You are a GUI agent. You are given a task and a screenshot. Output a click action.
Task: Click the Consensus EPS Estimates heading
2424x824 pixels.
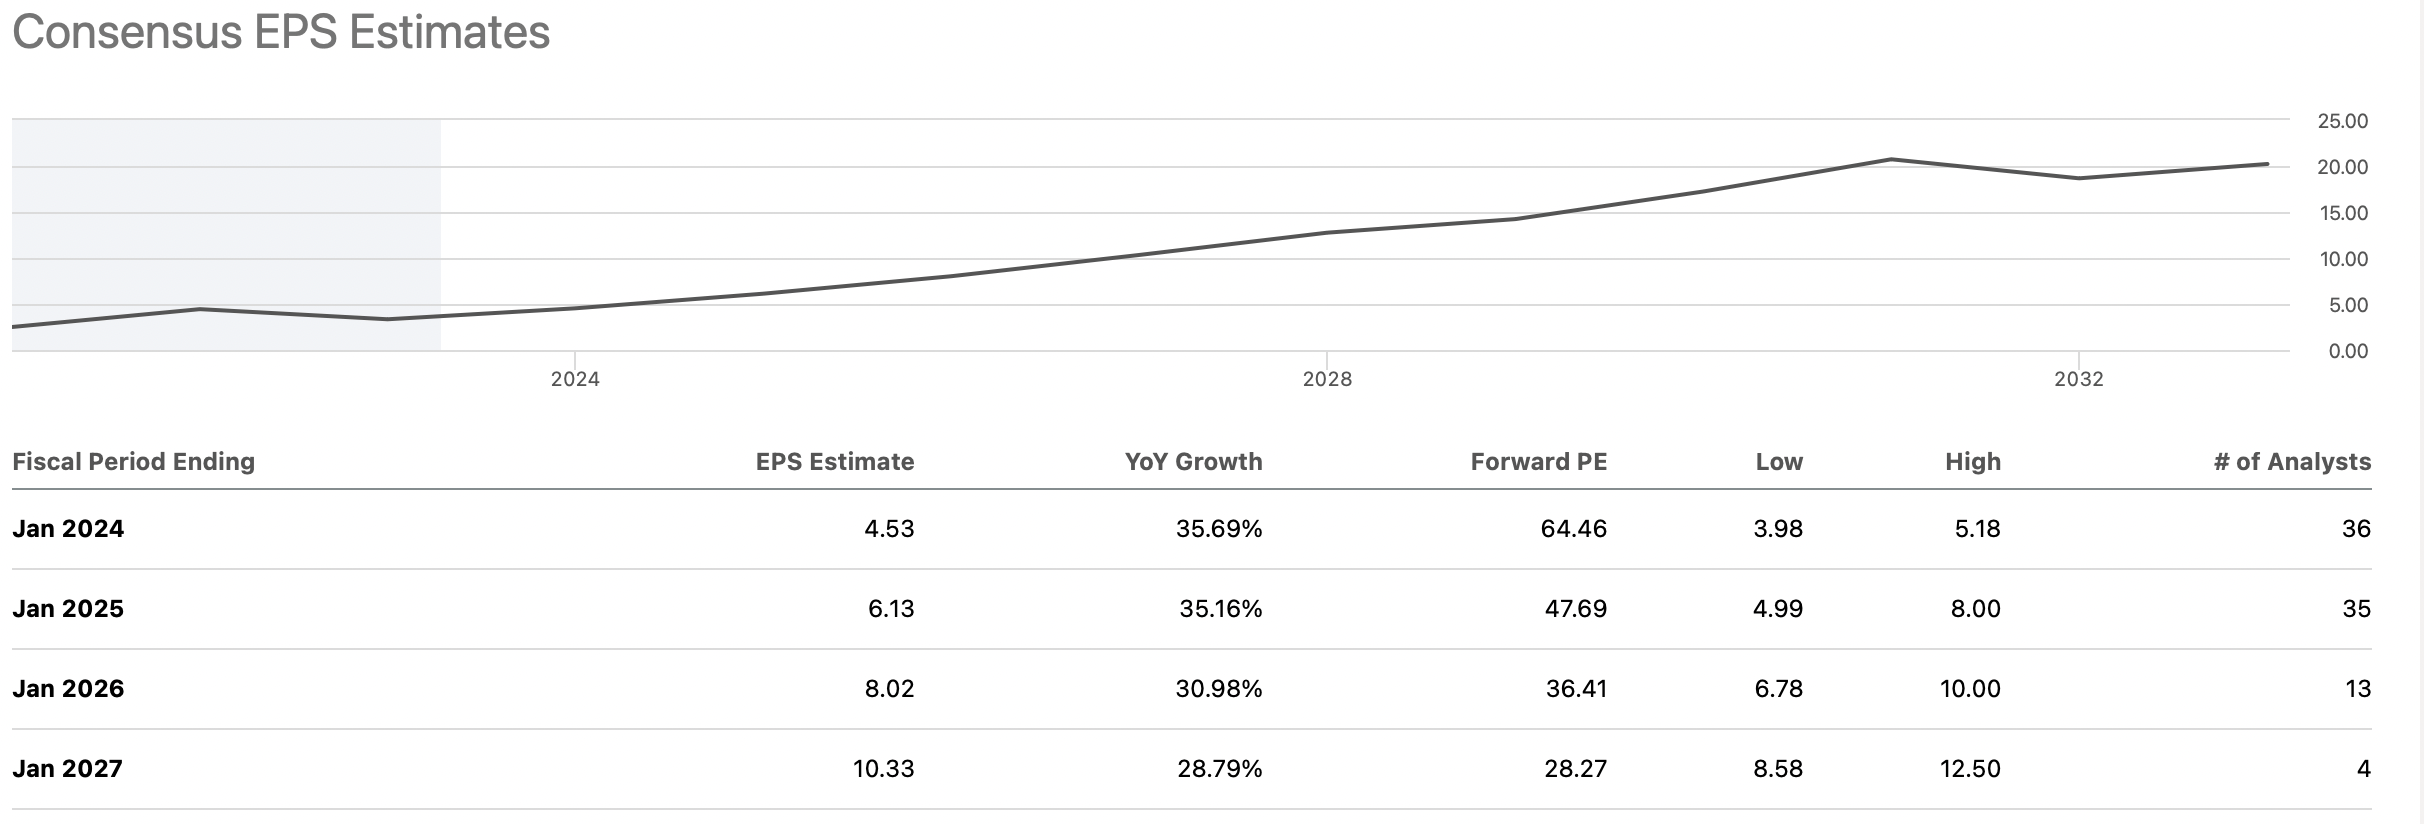point(281,32)
